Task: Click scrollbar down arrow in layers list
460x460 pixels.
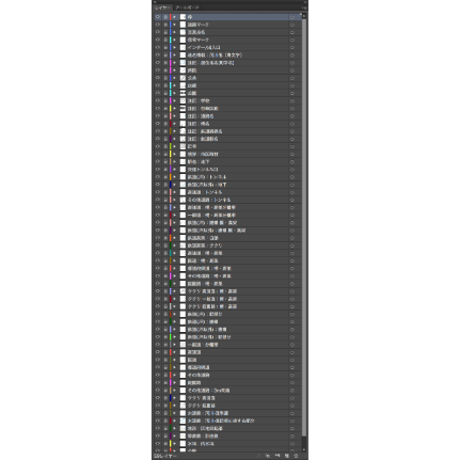Action: (x=304, y=450)
